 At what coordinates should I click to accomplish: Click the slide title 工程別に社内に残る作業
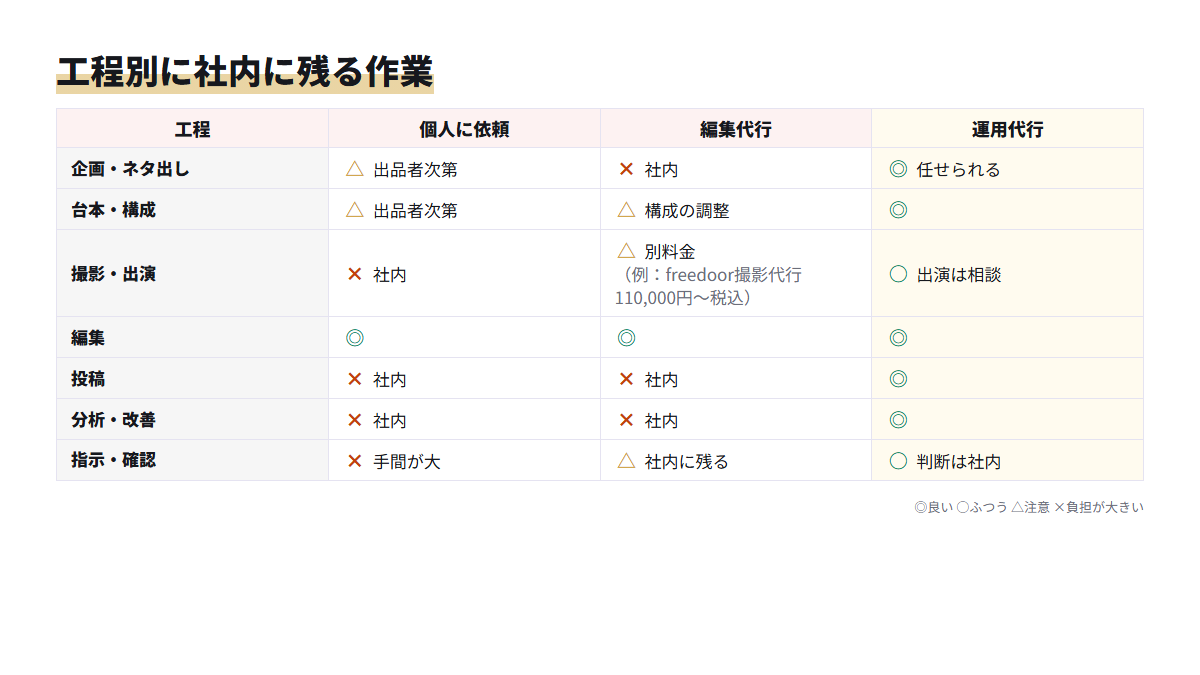245,73
